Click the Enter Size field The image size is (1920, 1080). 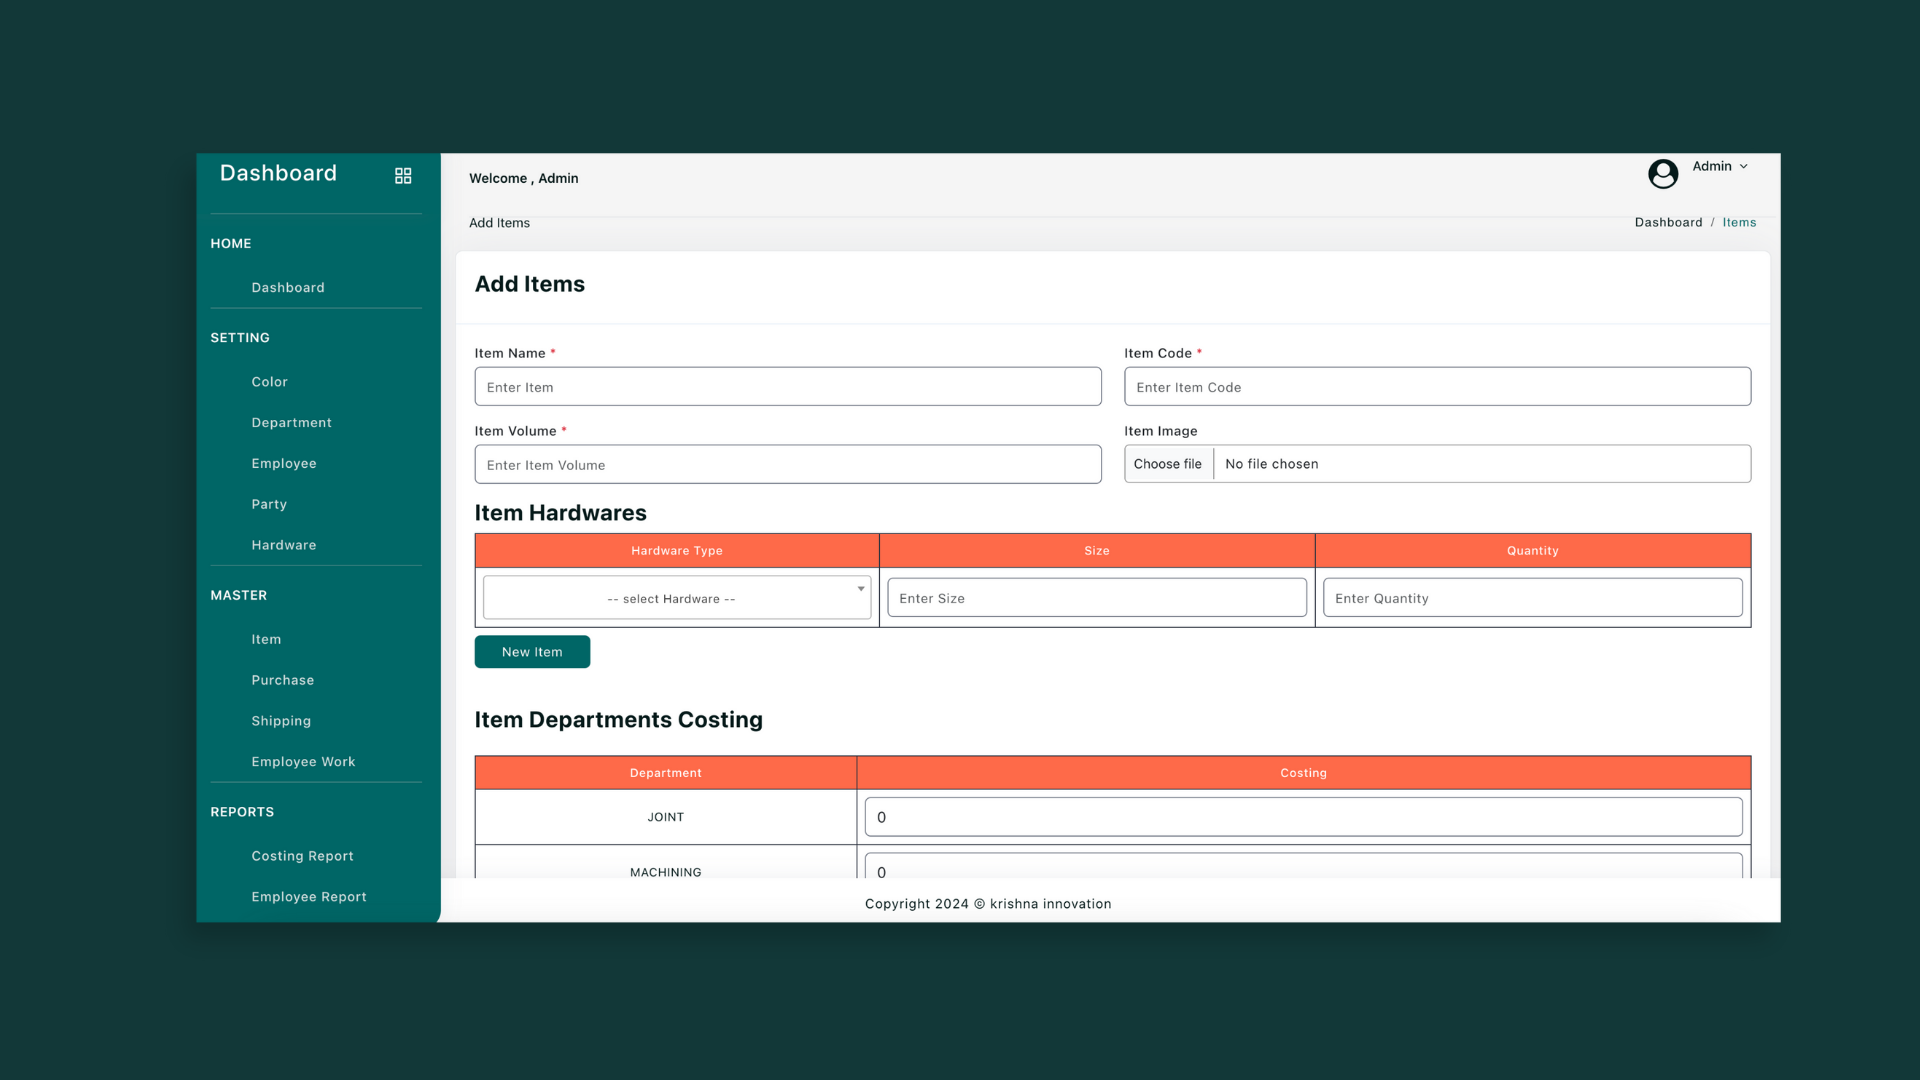1096,598
